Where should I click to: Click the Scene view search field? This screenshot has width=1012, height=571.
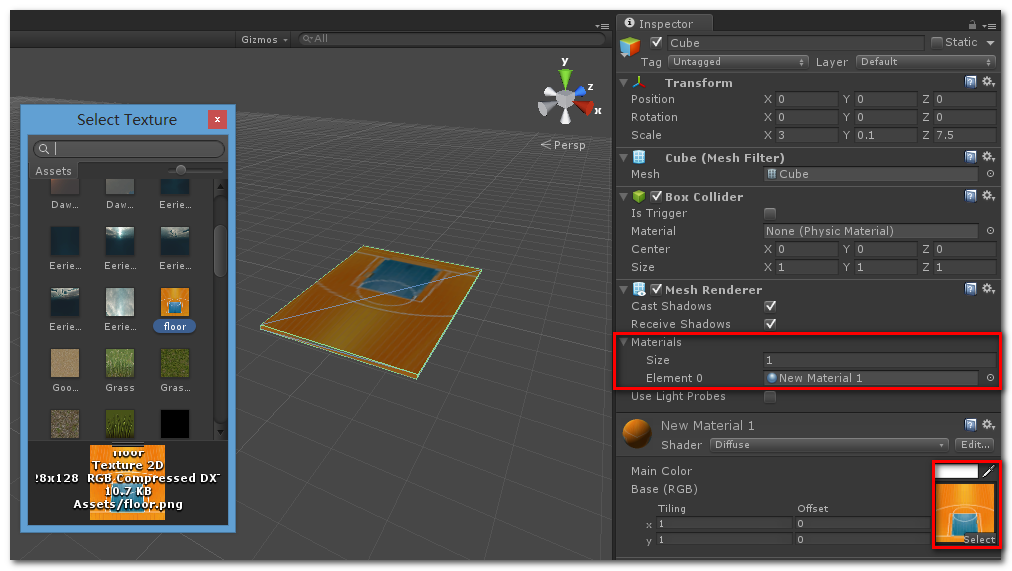click(450, 39)
